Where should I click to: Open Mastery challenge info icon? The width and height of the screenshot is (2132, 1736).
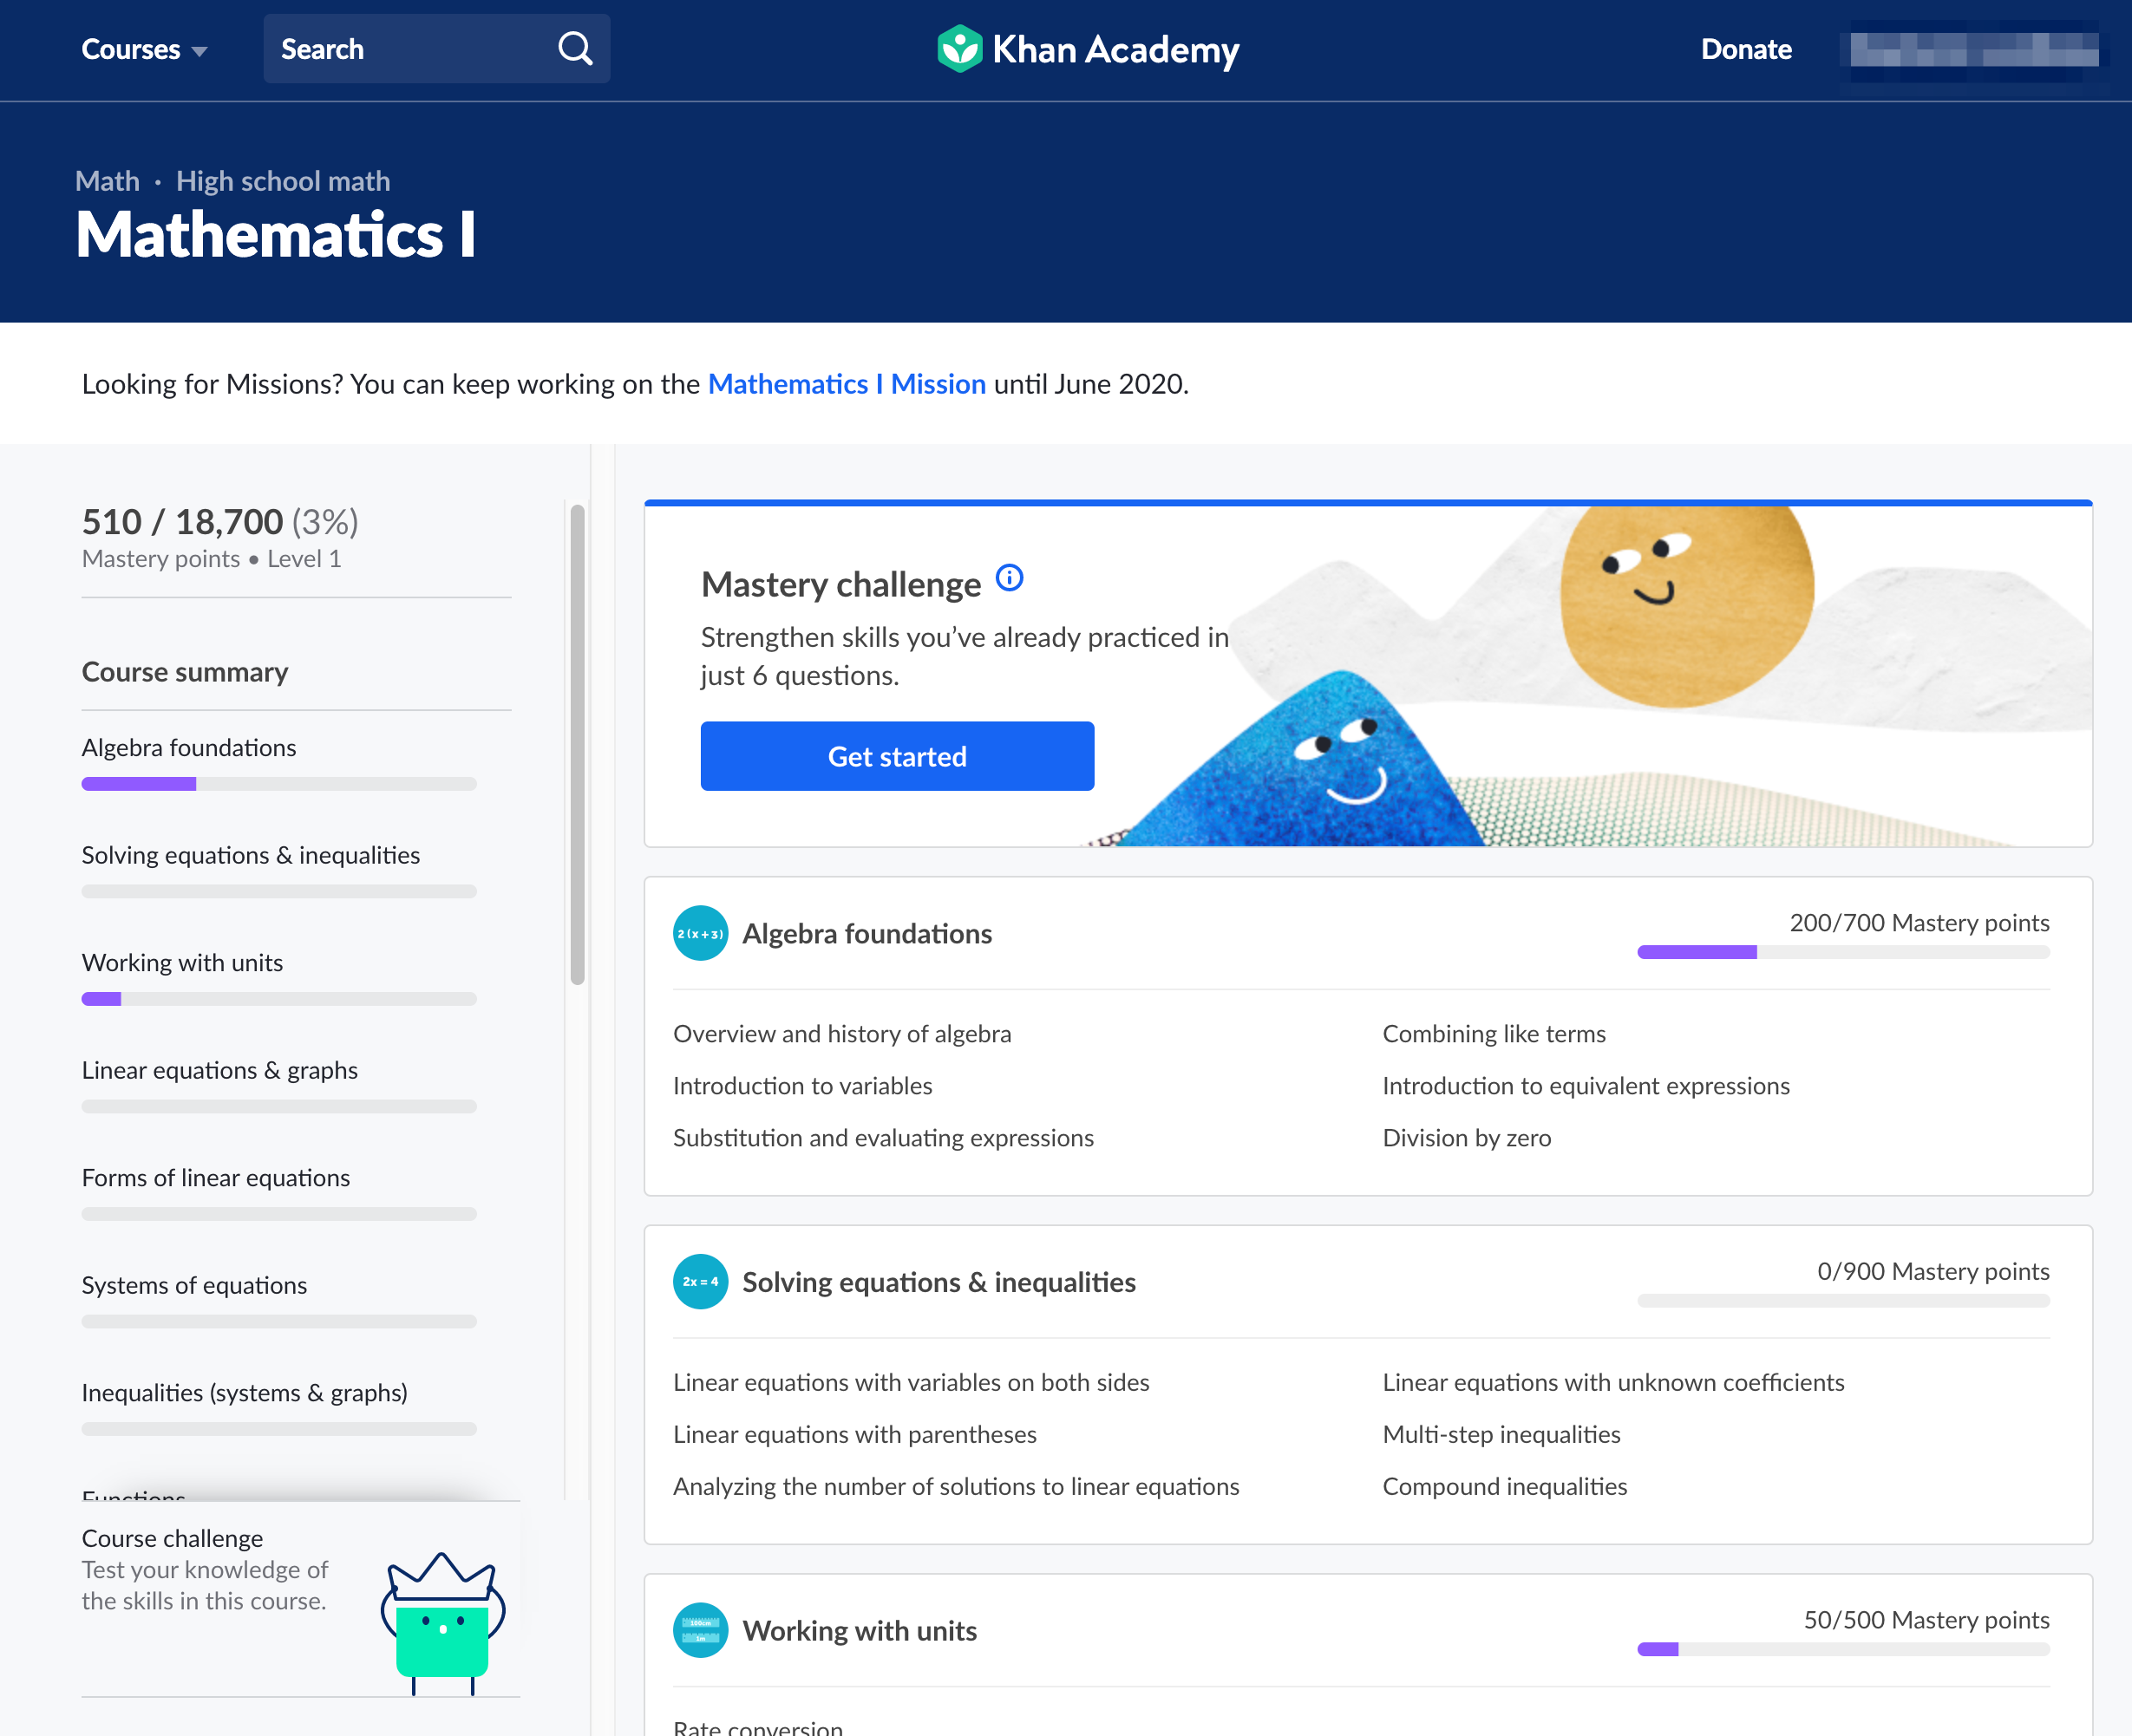(1009, 578)
